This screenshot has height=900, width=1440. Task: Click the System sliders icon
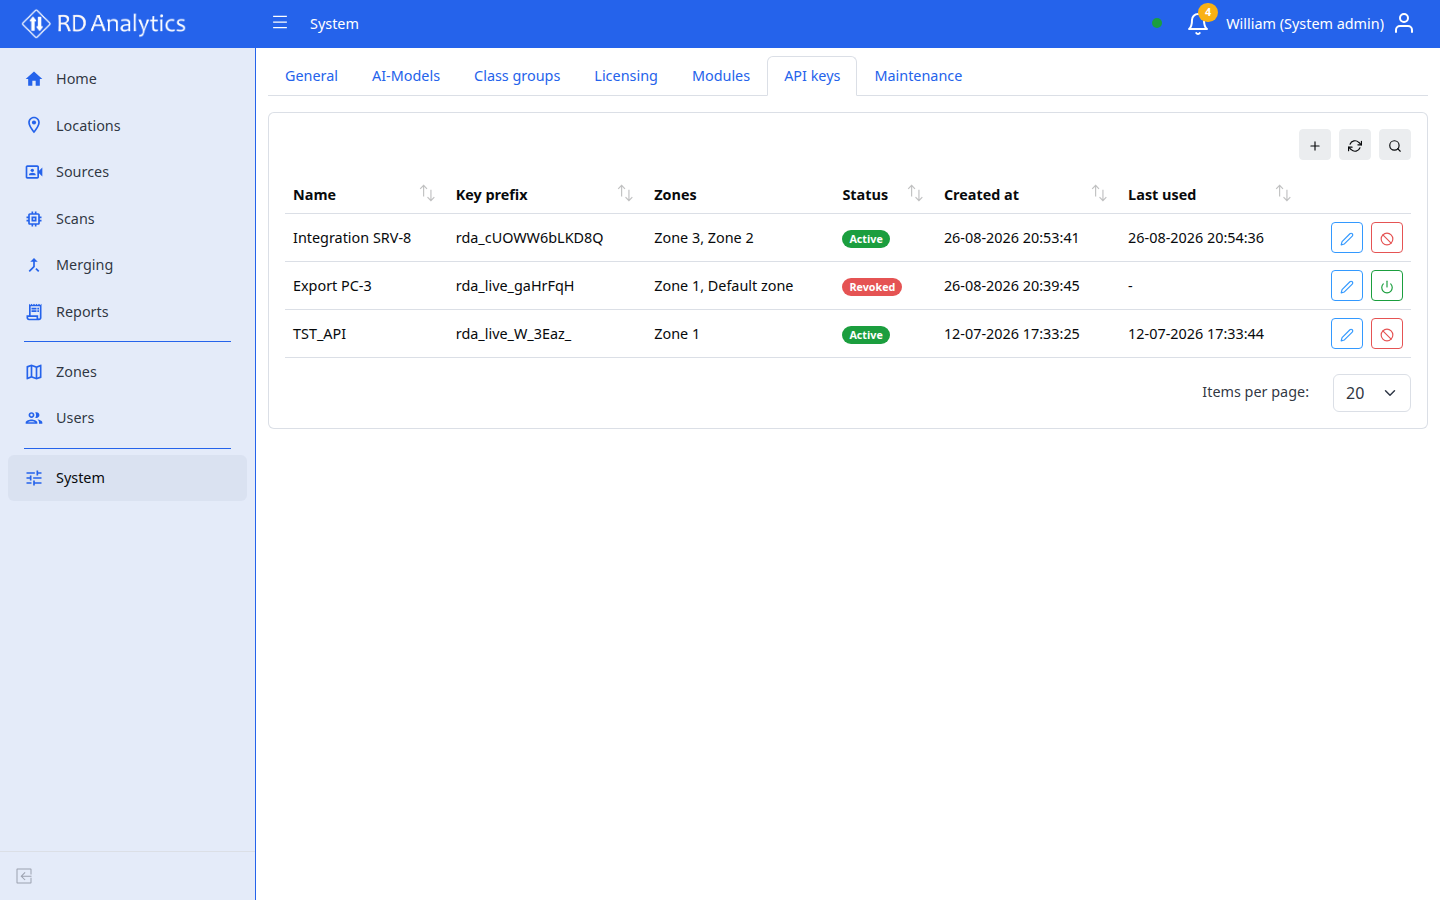[x=34, y=478]
